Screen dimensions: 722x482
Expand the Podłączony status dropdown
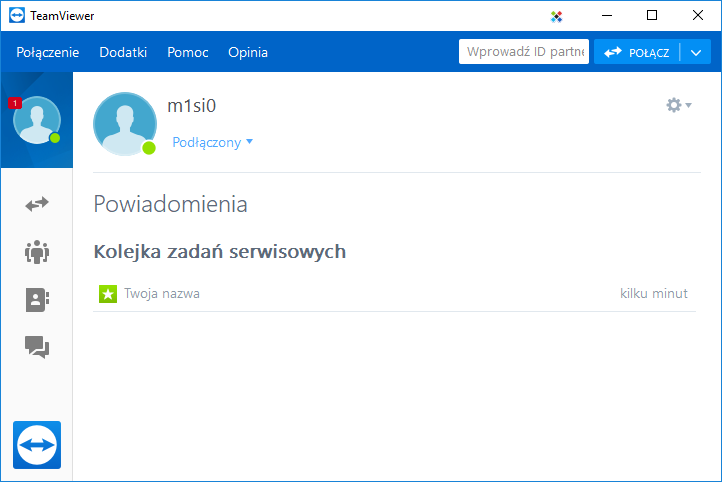tap(212, 143)
